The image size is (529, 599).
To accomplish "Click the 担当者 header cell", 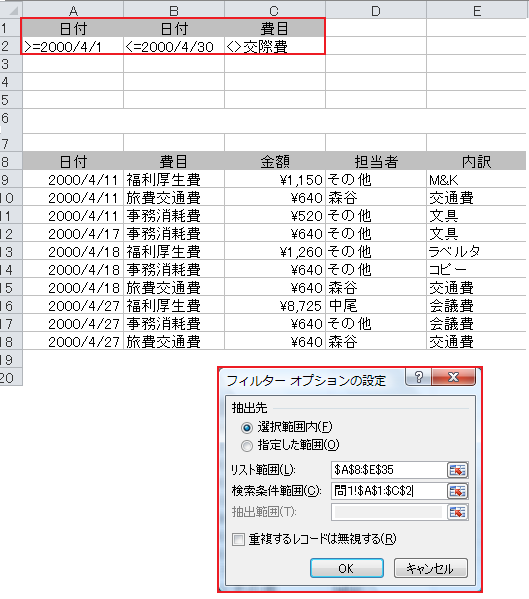I will coord(376,162).
